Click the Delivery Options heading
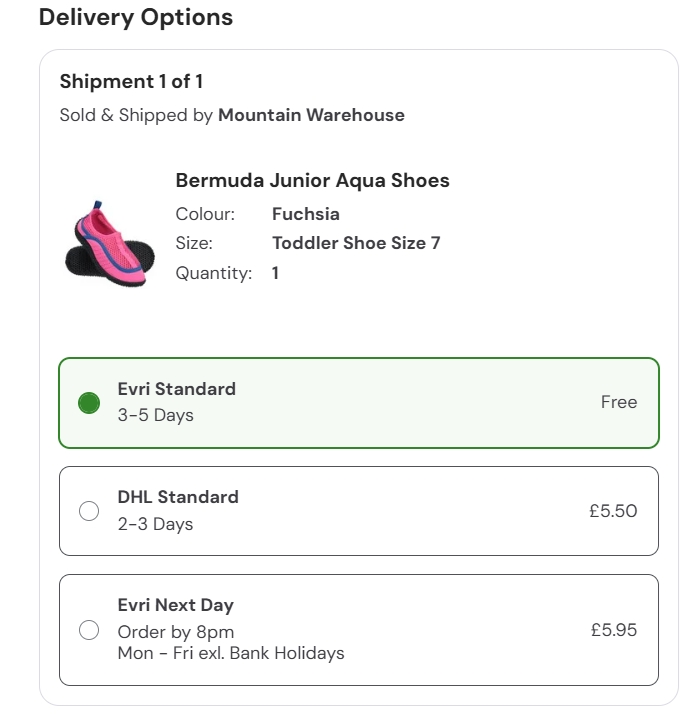691x717 pixels. coord(136,17)
